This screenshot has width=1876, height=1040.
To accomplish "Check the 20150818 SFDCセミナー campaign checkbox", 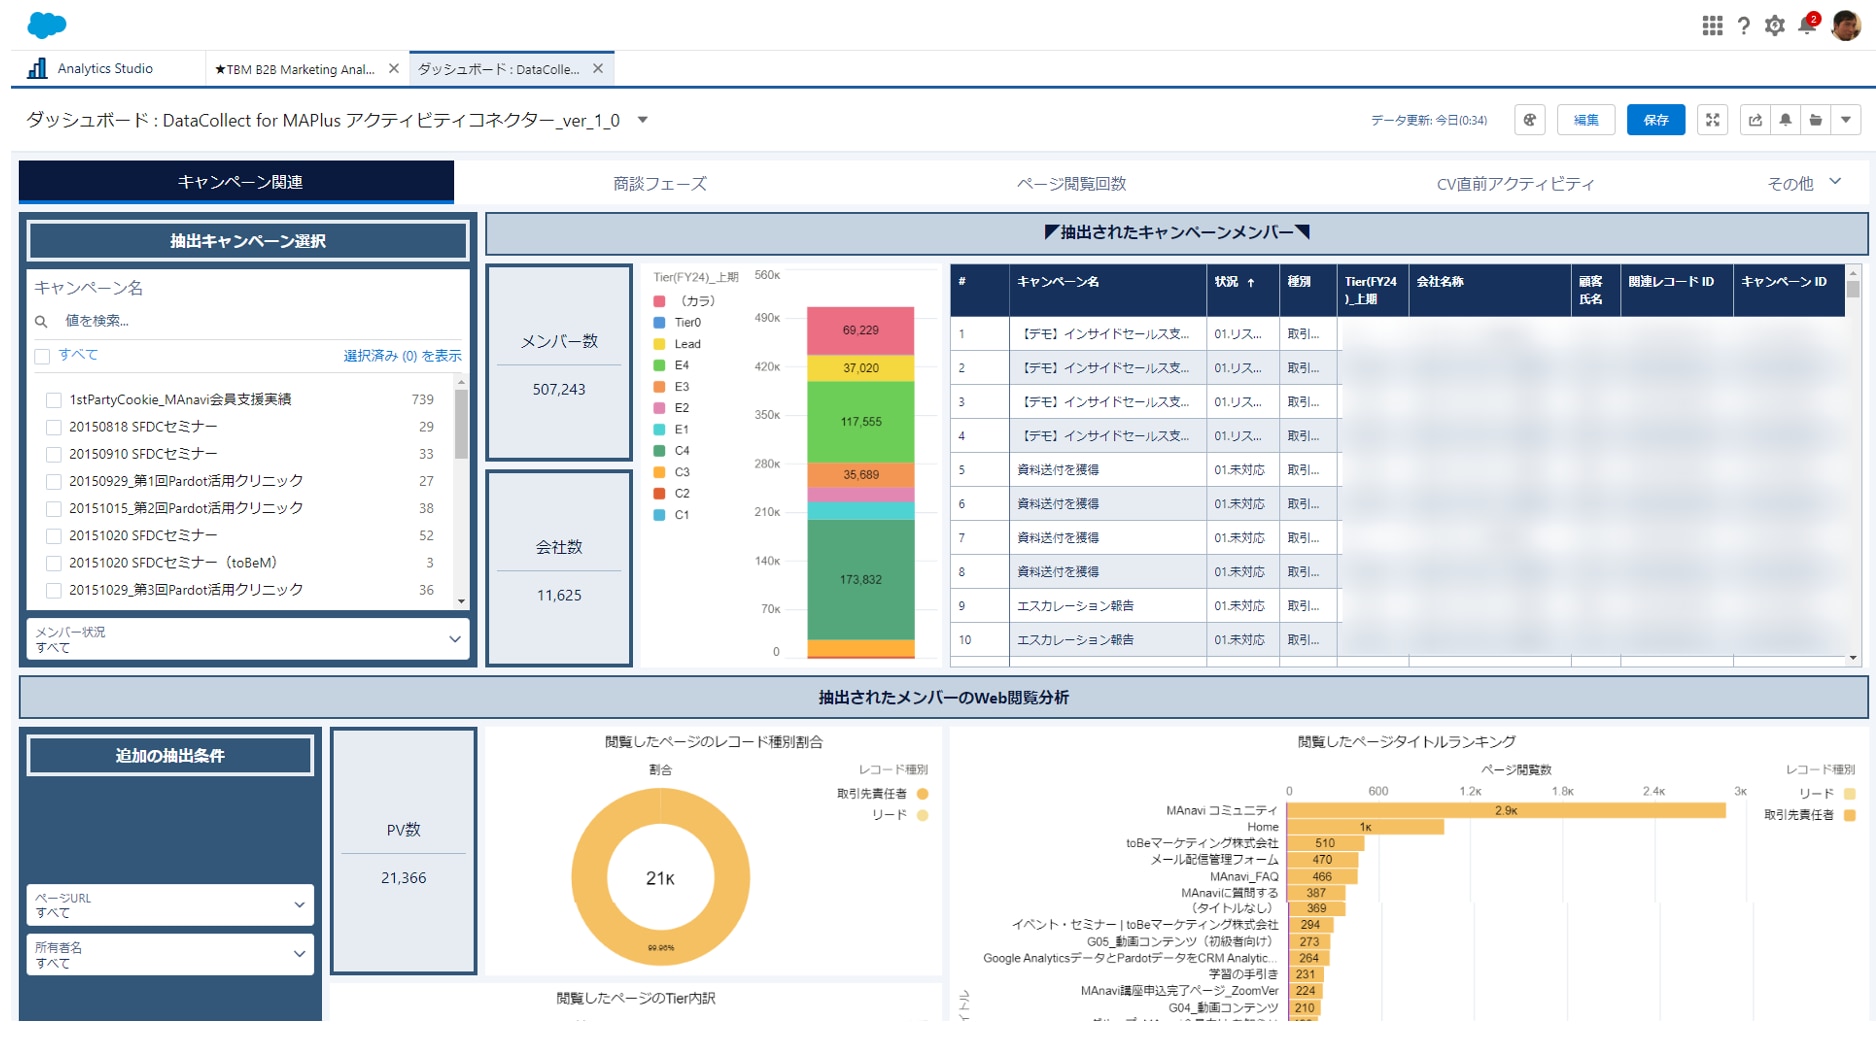I will 54,427.
